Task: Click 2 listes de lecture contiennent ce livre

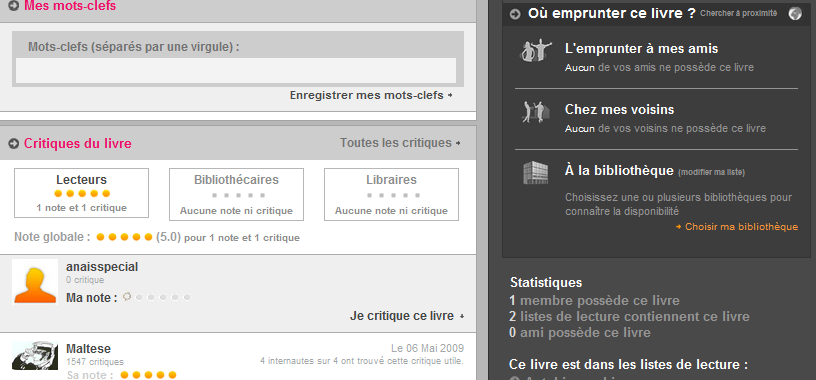Action: pyautogui.click(x=630, y=316)
